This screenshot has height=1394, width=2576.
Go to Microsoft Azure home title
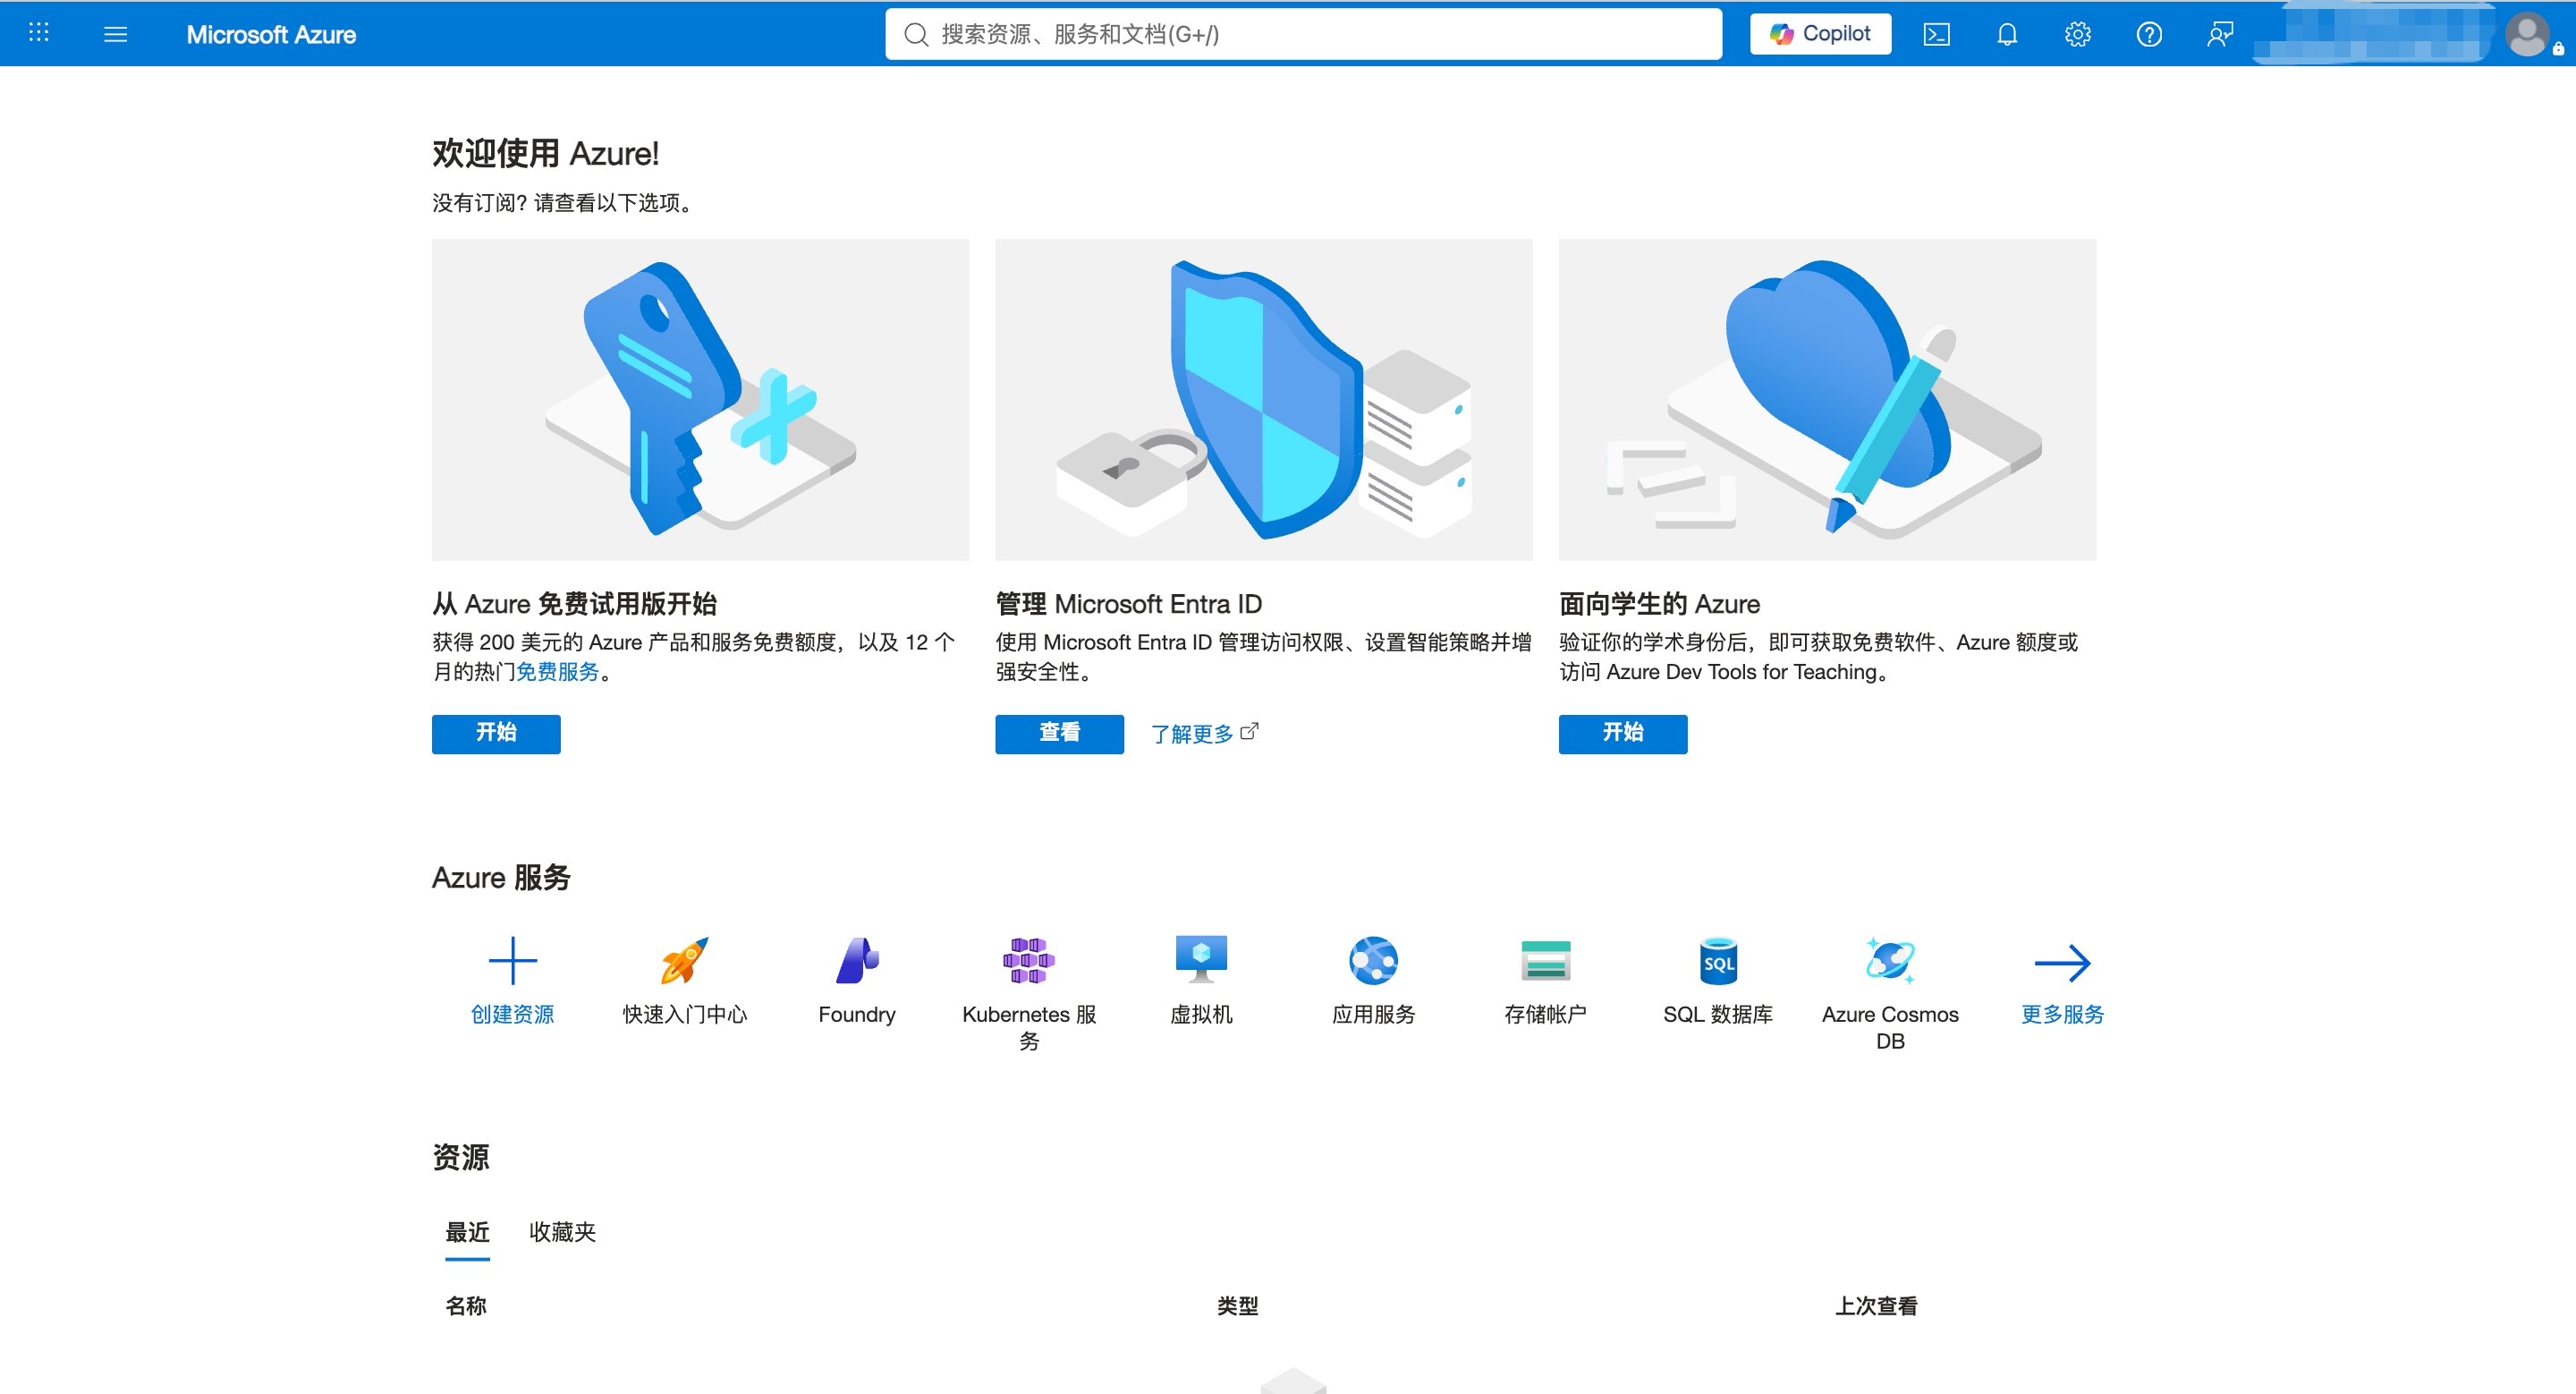[271, 34]
